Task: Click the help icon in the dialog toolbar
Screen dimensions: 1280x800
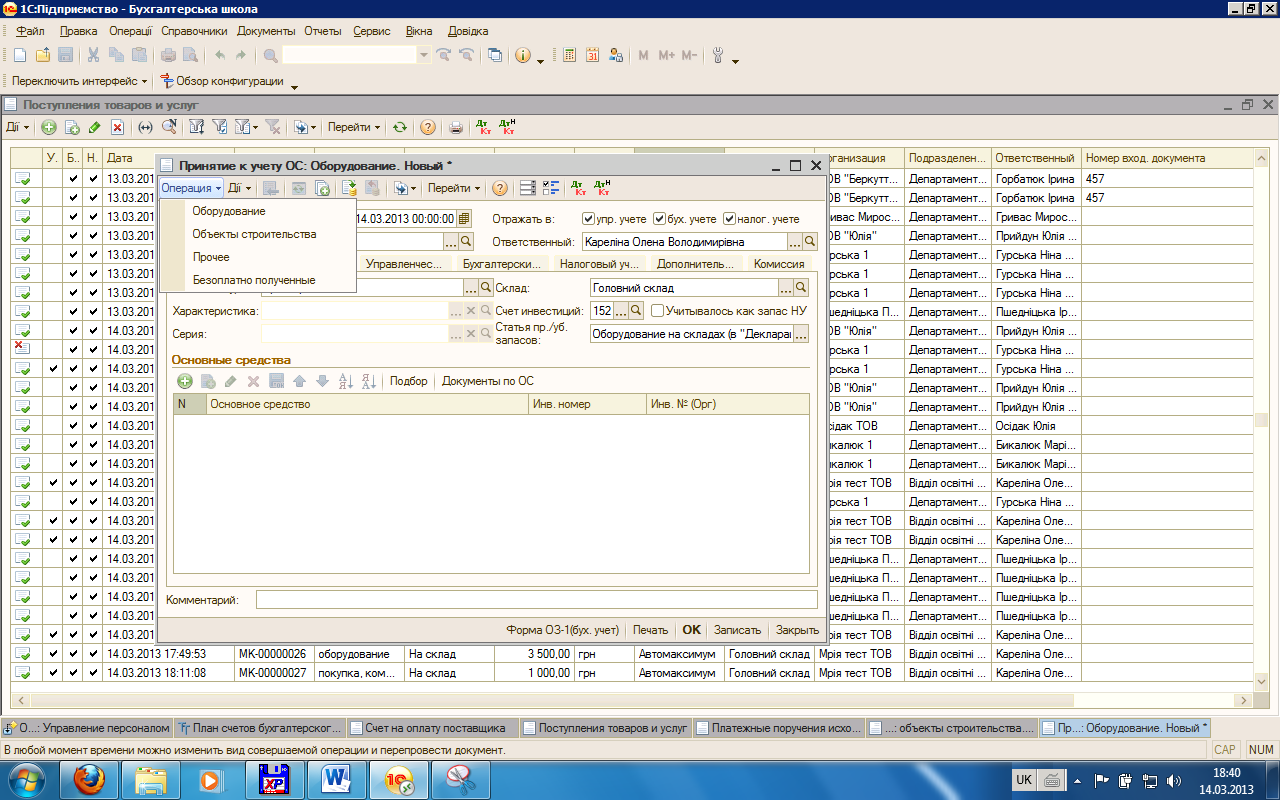Action: click(500, 188)
